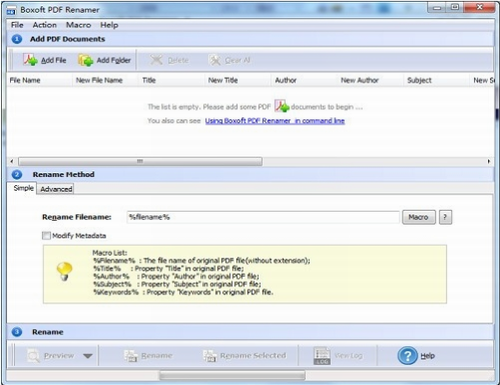This screenshot has height=385, width=500.
Task: Open the View Log icon
Action: pyautogui.click(x=322, y=356)
